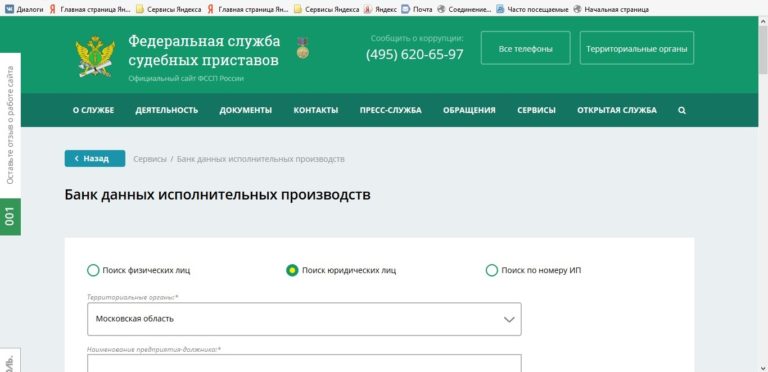Screen dimensions: 768x372
Task: Click Федеральная служба судебных приставов title
Action: tap(204, 50)
